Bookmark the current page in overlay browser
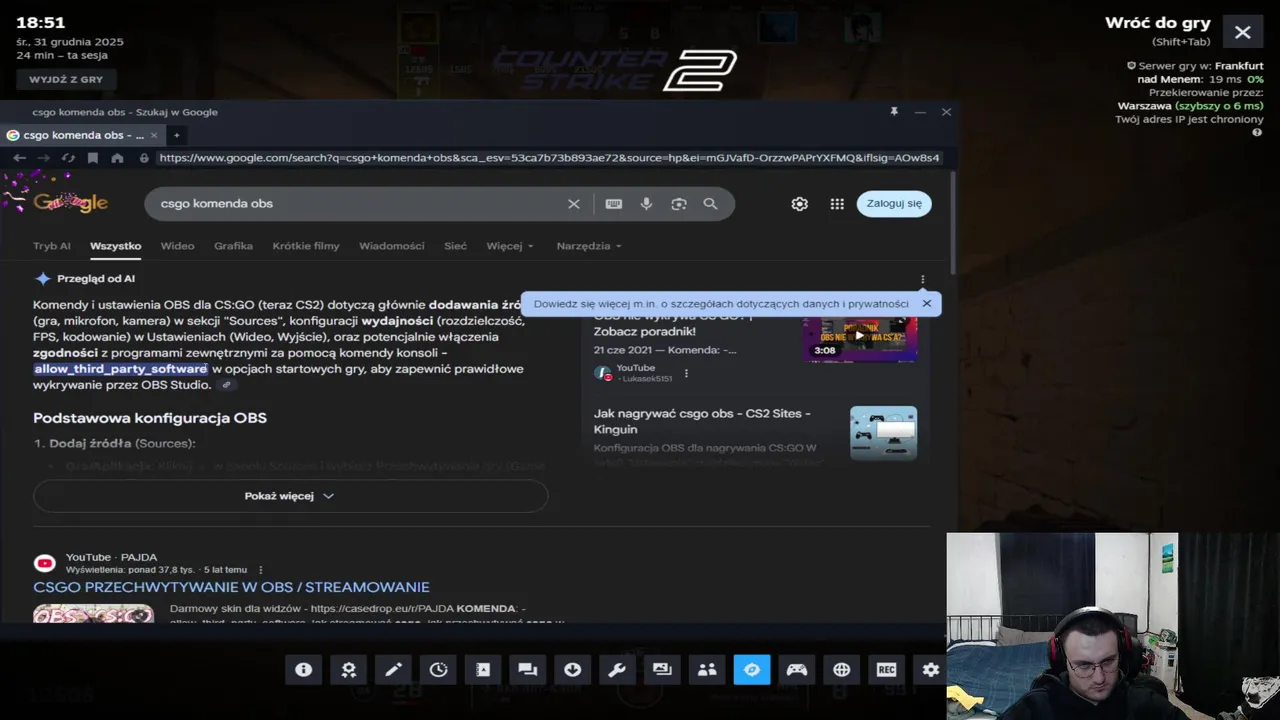This screenshot has height=720, width=1280. [x=93, y=158]
